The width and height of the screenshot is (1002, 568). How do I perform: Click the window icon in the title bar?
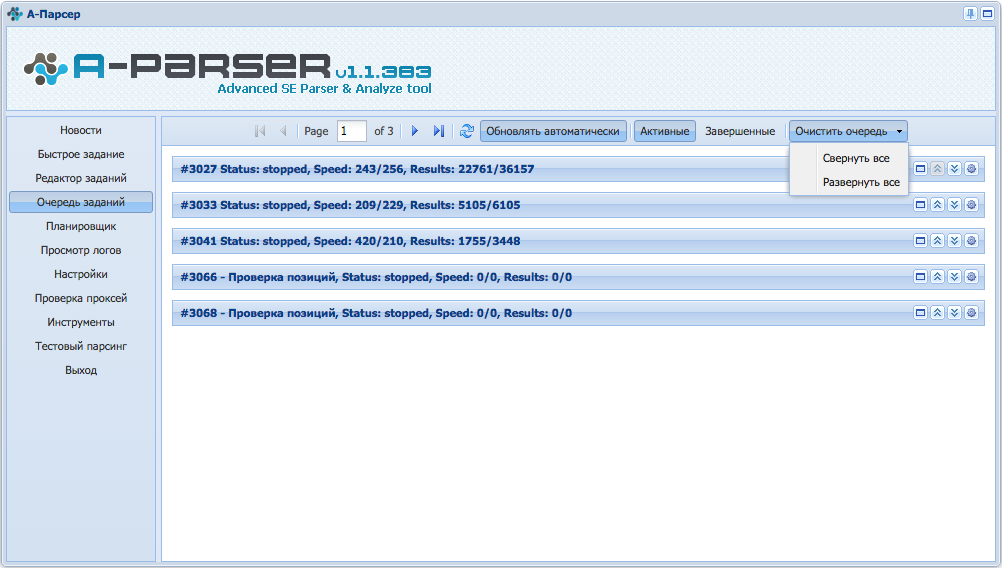[987, 13]
